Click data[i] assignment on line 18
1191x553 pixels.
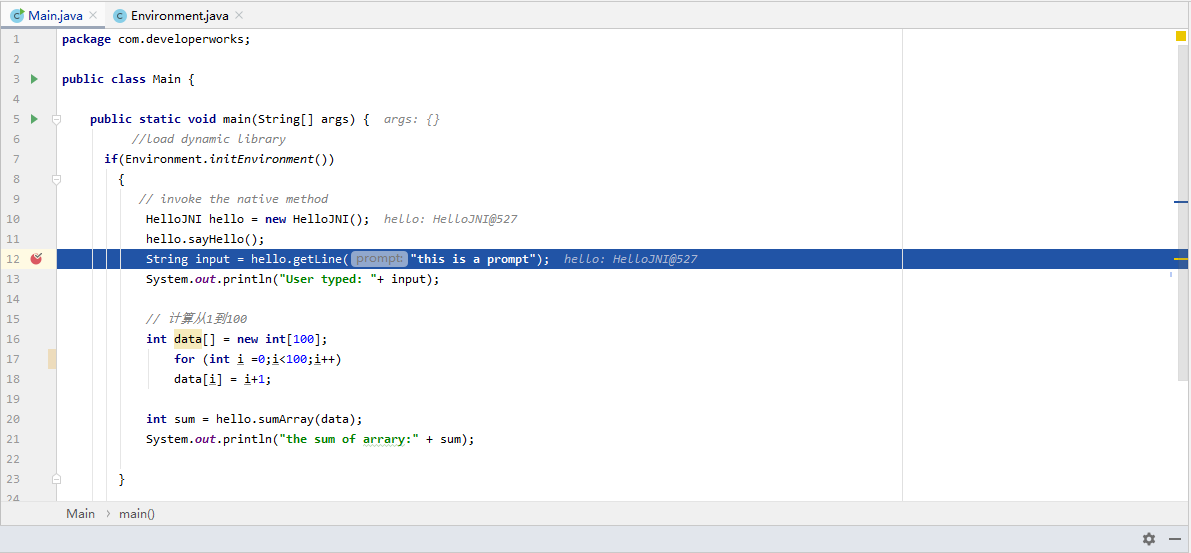(x=222, y=379)
